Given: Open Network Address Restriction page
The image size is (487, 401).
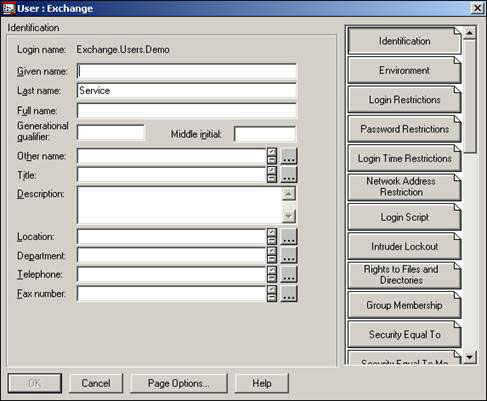Looking at the screenshot, I should point(404,188).
